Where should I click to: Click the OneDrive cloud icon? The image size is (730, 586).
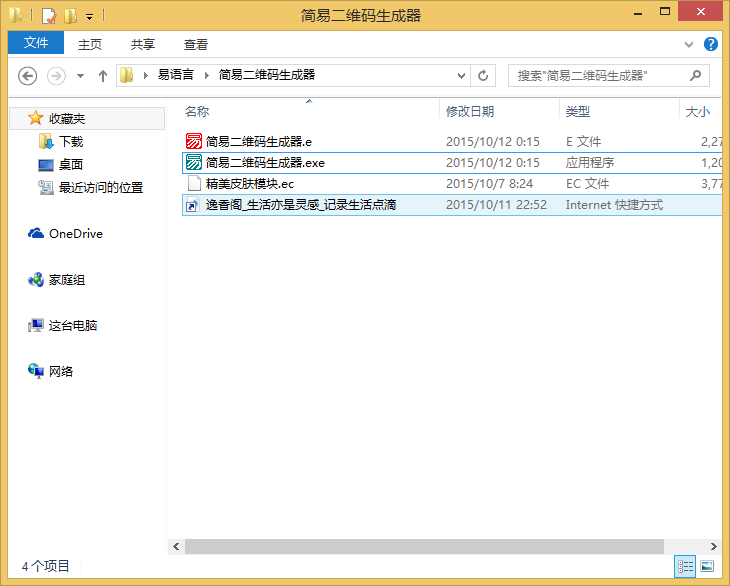36,233
